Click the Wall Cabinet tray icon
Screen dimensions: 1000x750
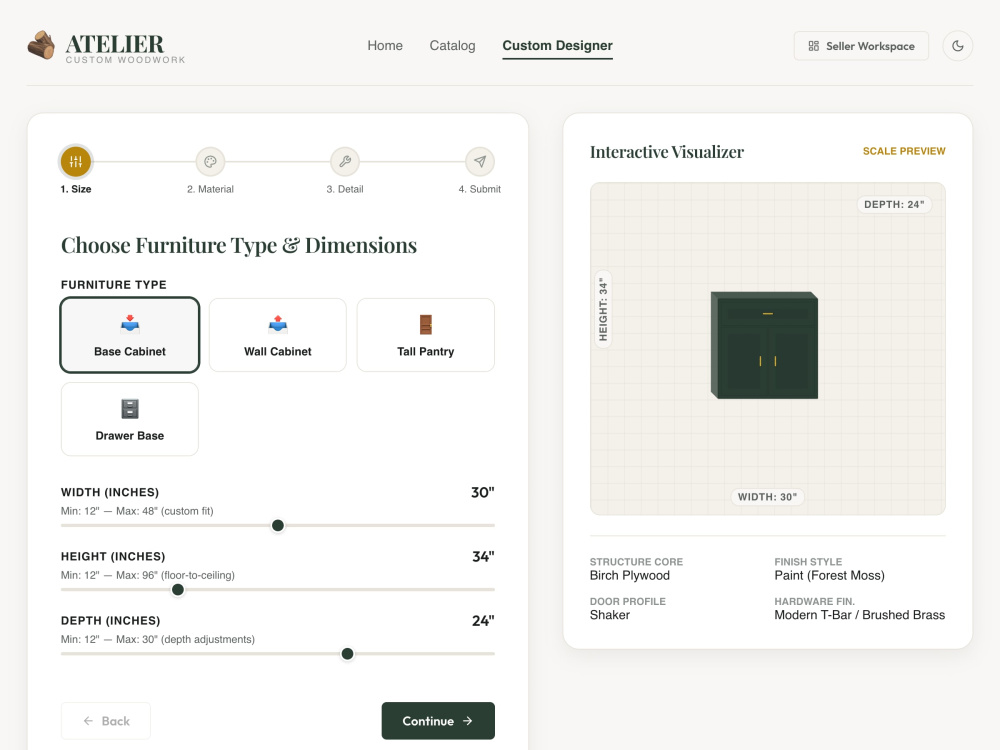pos(277,325)
